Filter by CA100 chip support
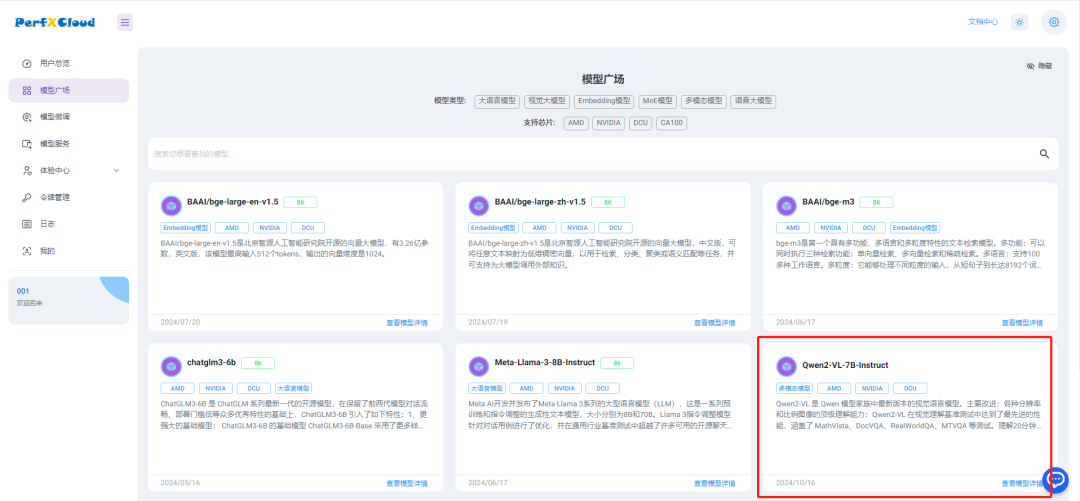Screen dimensions: 1080x501 coord(672,123)
